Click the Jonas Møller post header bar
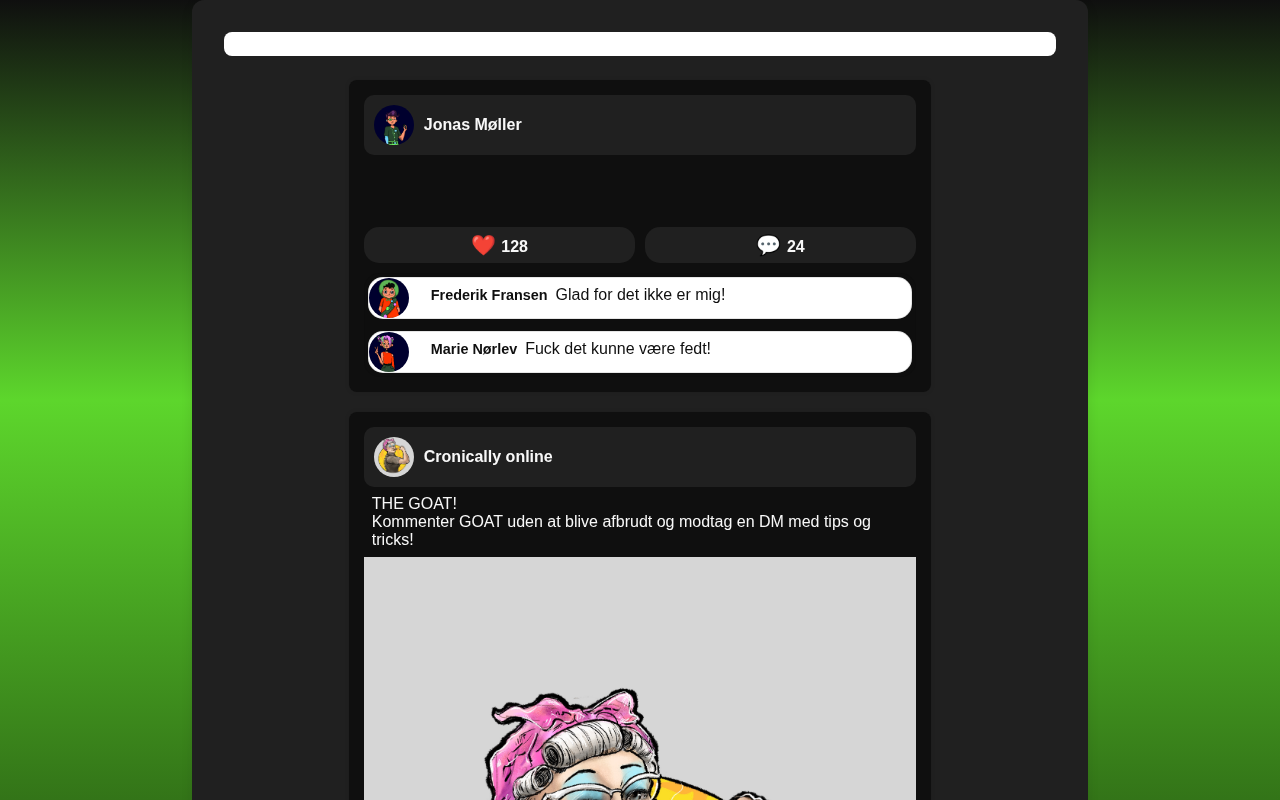 640,125
